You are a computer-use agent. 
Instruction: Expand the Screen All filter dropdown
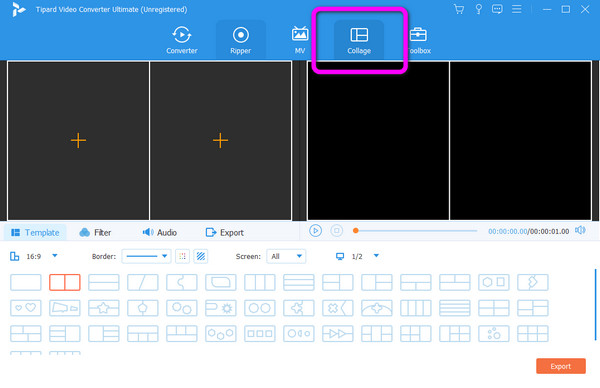click(x=286, y=256)
